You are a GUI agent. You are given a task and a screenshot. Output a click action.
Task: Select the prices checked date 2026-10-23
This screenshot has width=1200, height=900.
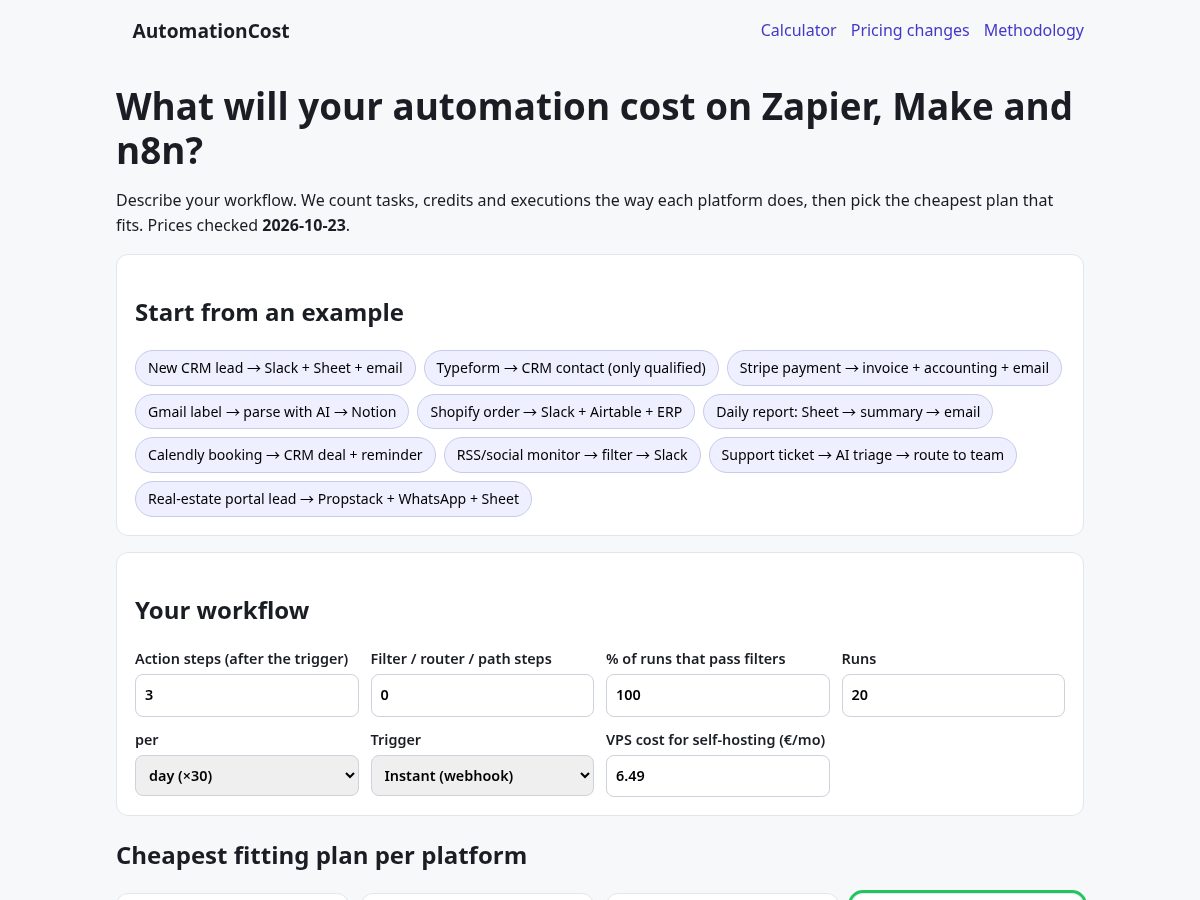[304, 226]
